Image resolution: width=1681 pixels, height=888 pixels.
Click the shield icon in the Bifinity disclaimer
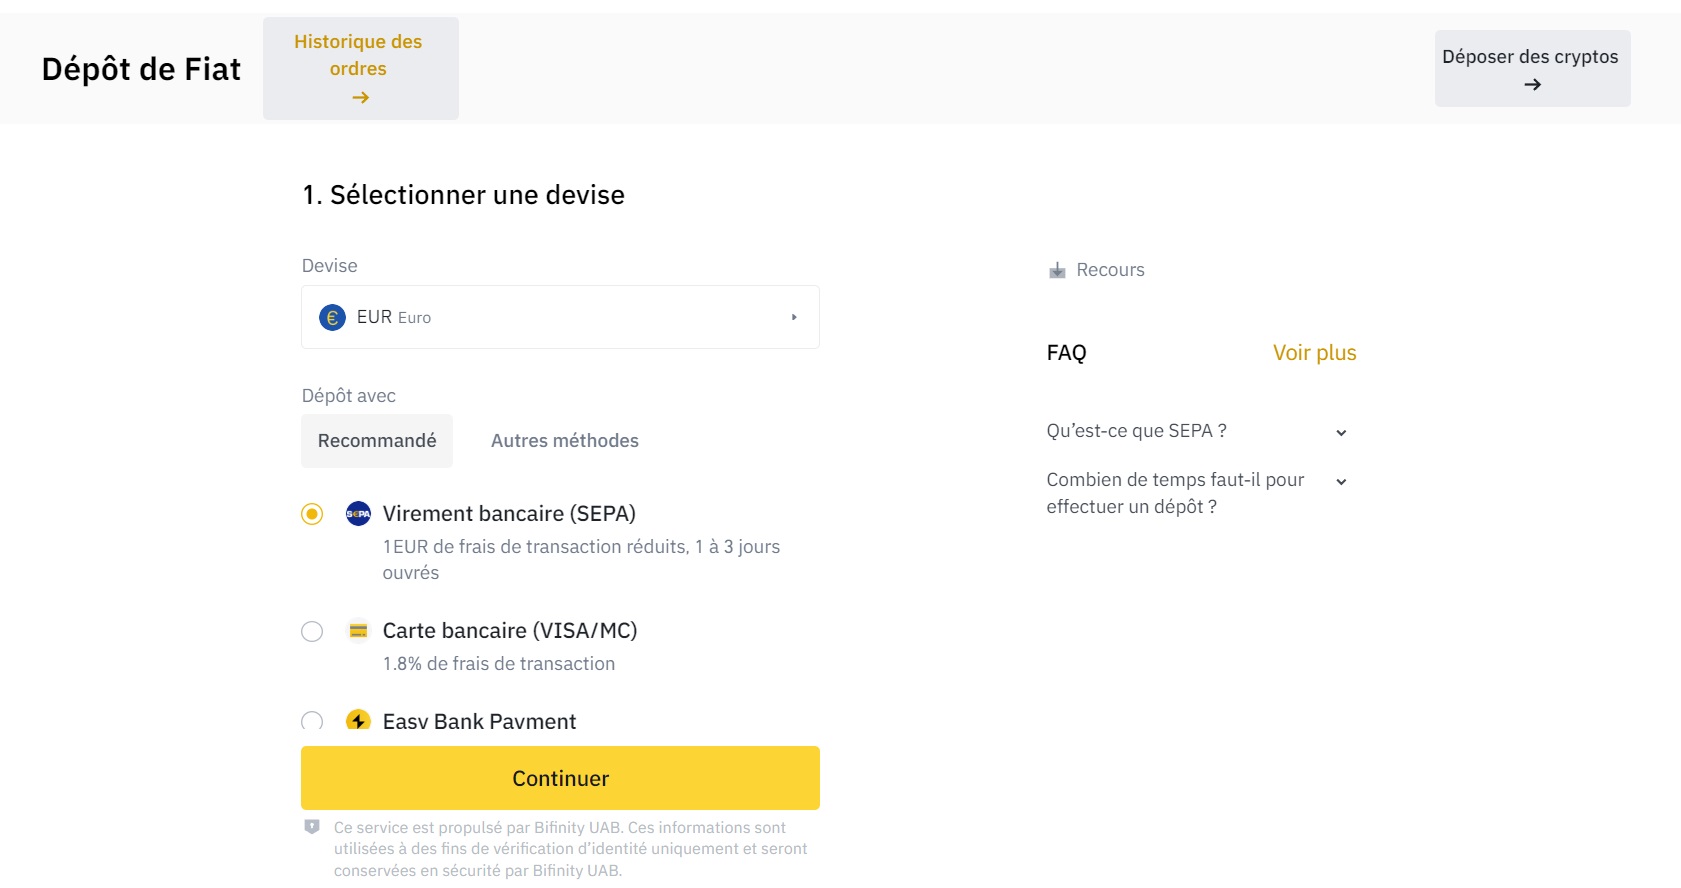pyautogui.click(x=313, y=826)
